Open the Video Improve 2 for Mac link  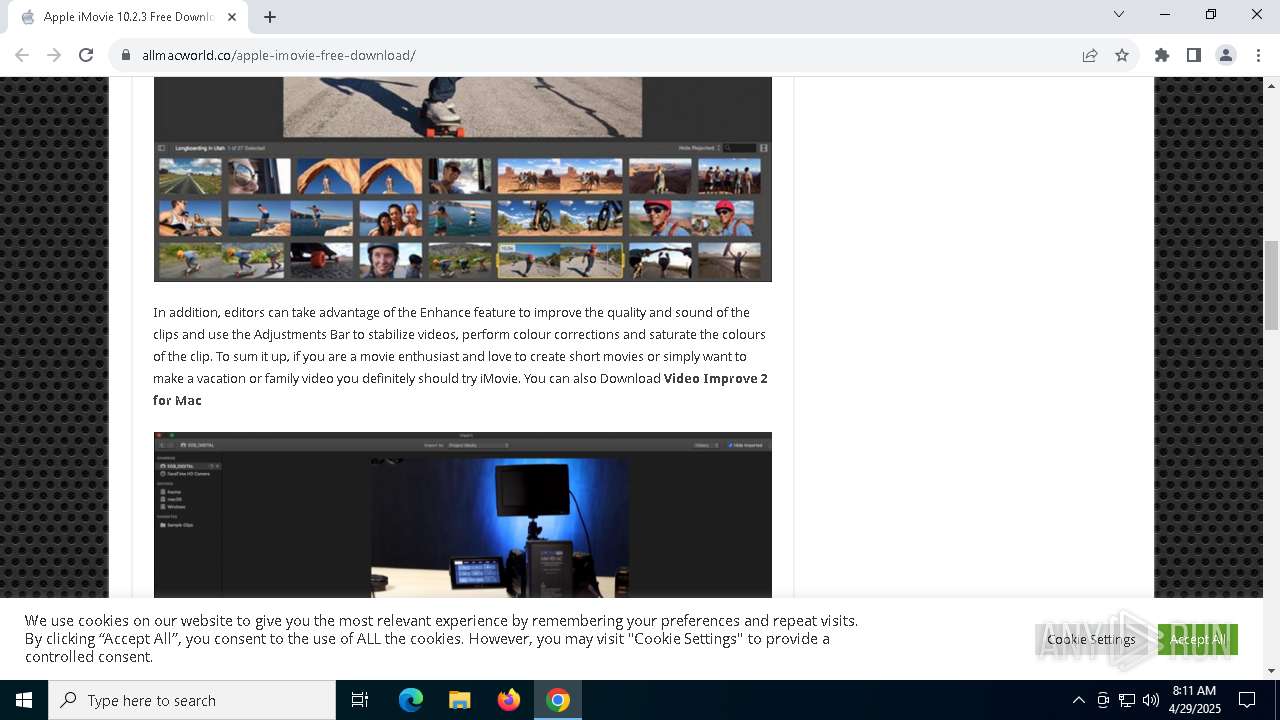tap(460, 389)
